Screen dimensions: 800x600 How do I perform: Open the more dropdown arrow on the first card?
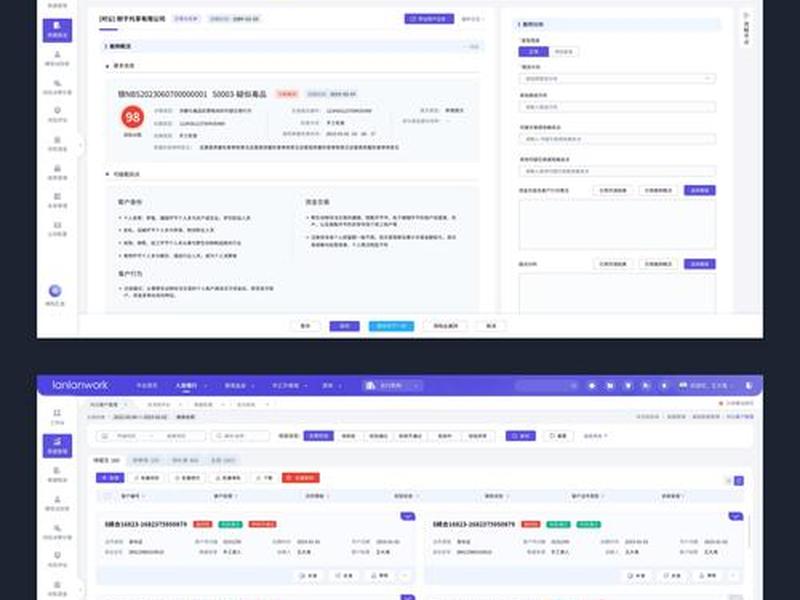coord(405,576)
